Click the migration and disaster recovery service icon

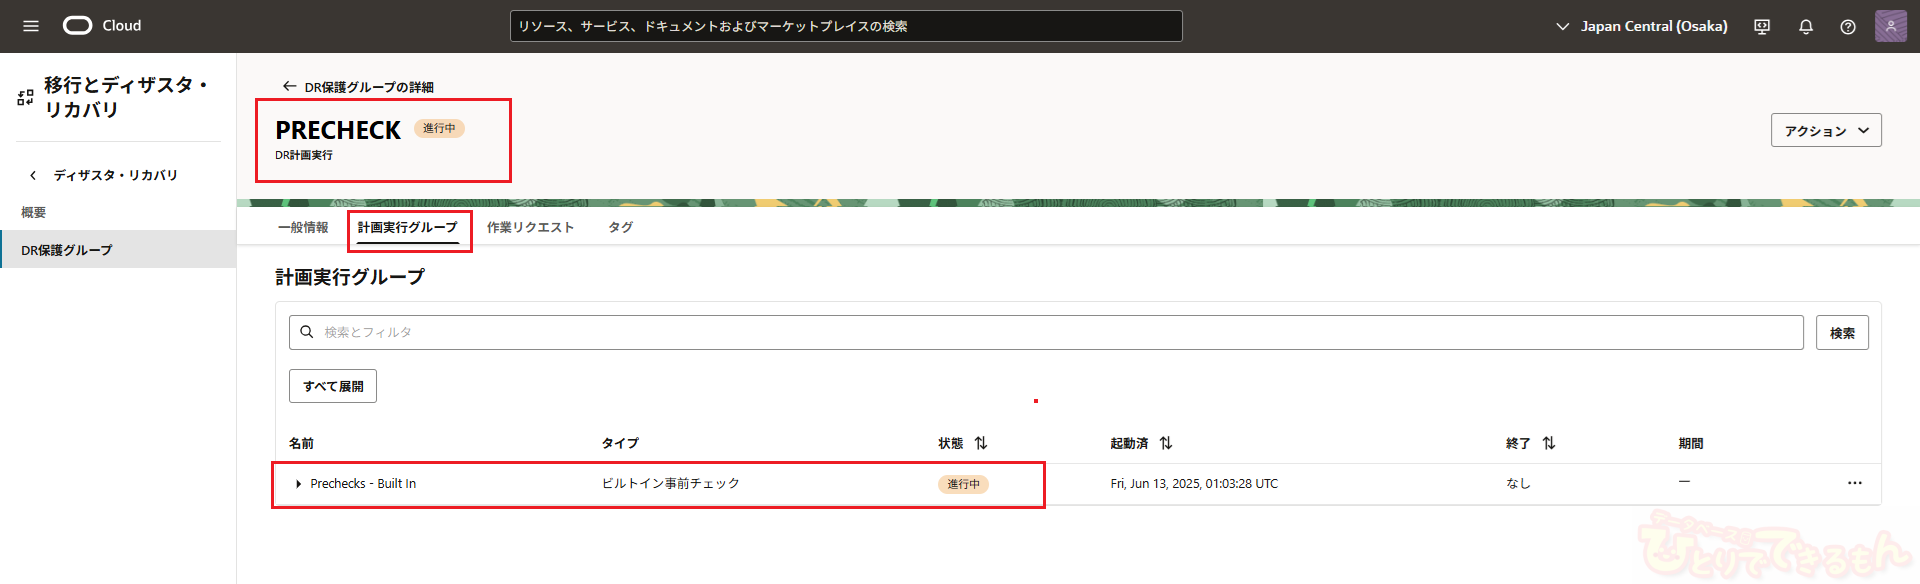[x=26, y=97]
